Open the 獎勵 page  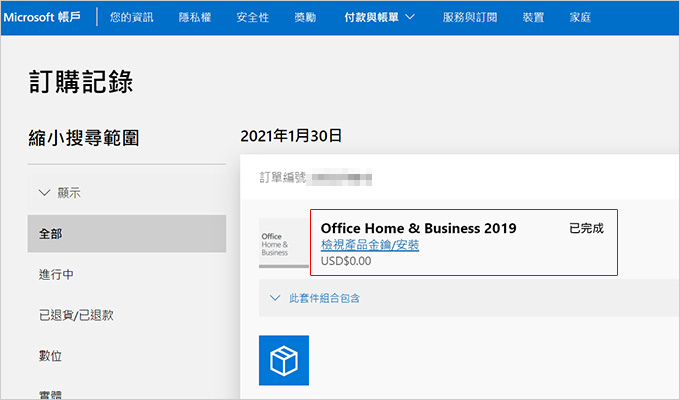(305, 17)
